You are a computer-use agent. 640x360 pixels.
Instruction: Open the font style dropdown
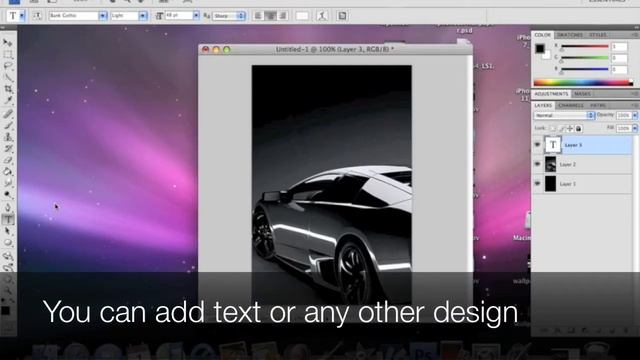[x=142, y=16]
